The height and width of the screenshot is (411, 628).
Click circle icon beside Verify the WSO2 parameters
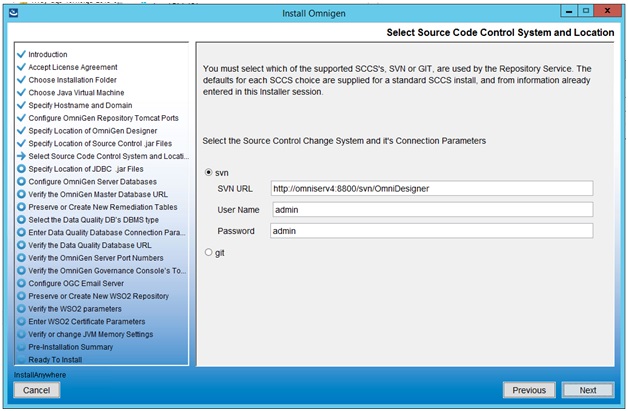22,309
